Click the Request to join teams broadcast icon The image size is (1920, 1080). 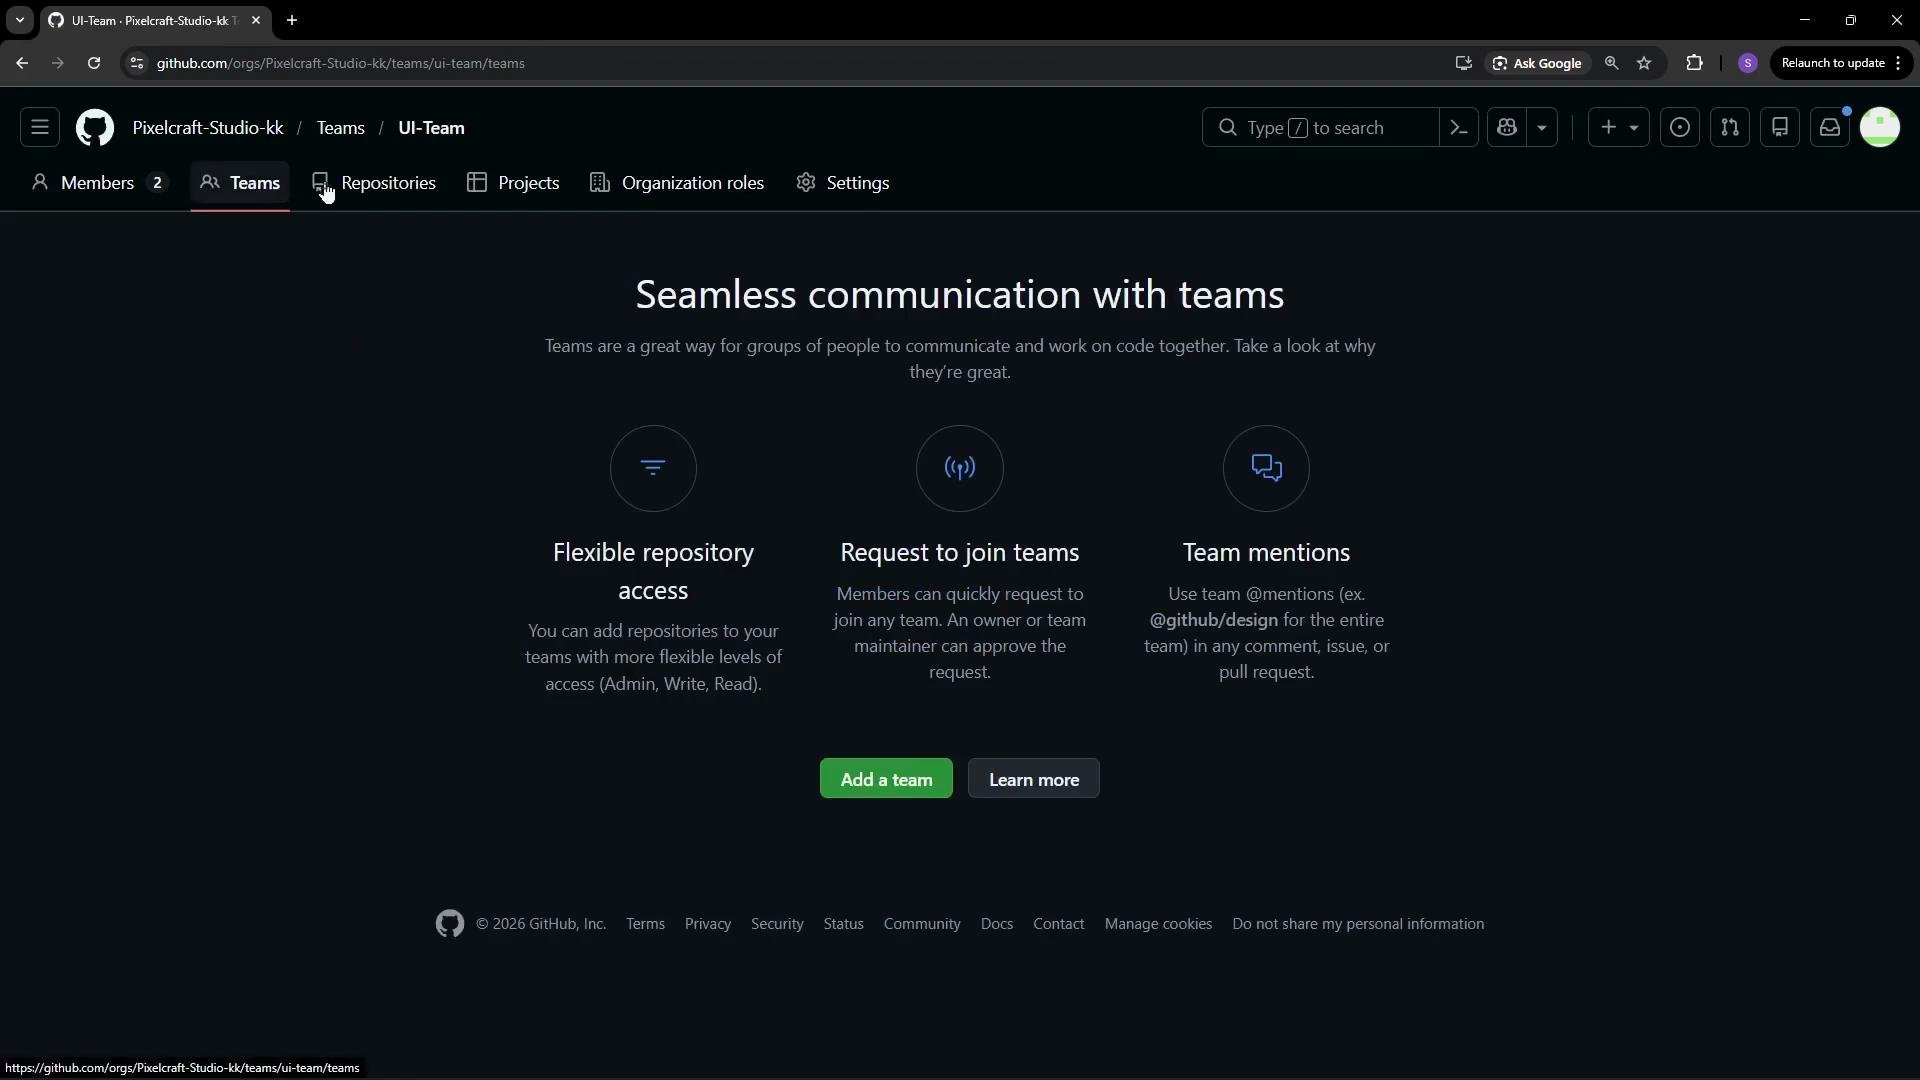tap(960, 468)
